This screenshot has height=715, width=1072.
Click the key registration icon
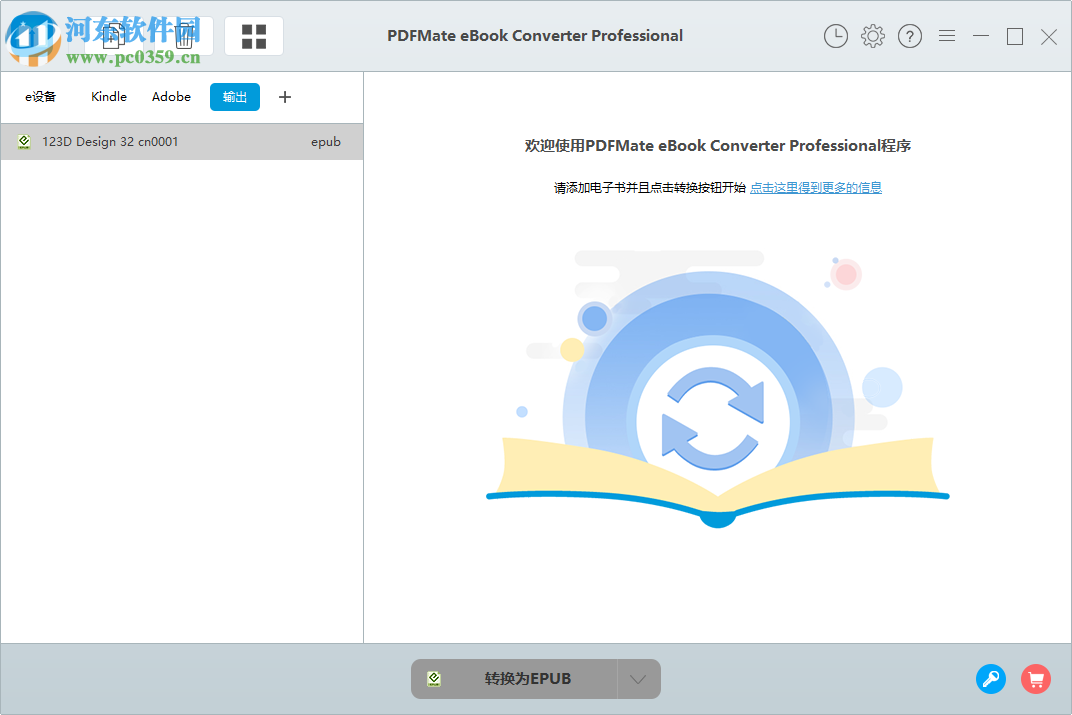point(991,679)
